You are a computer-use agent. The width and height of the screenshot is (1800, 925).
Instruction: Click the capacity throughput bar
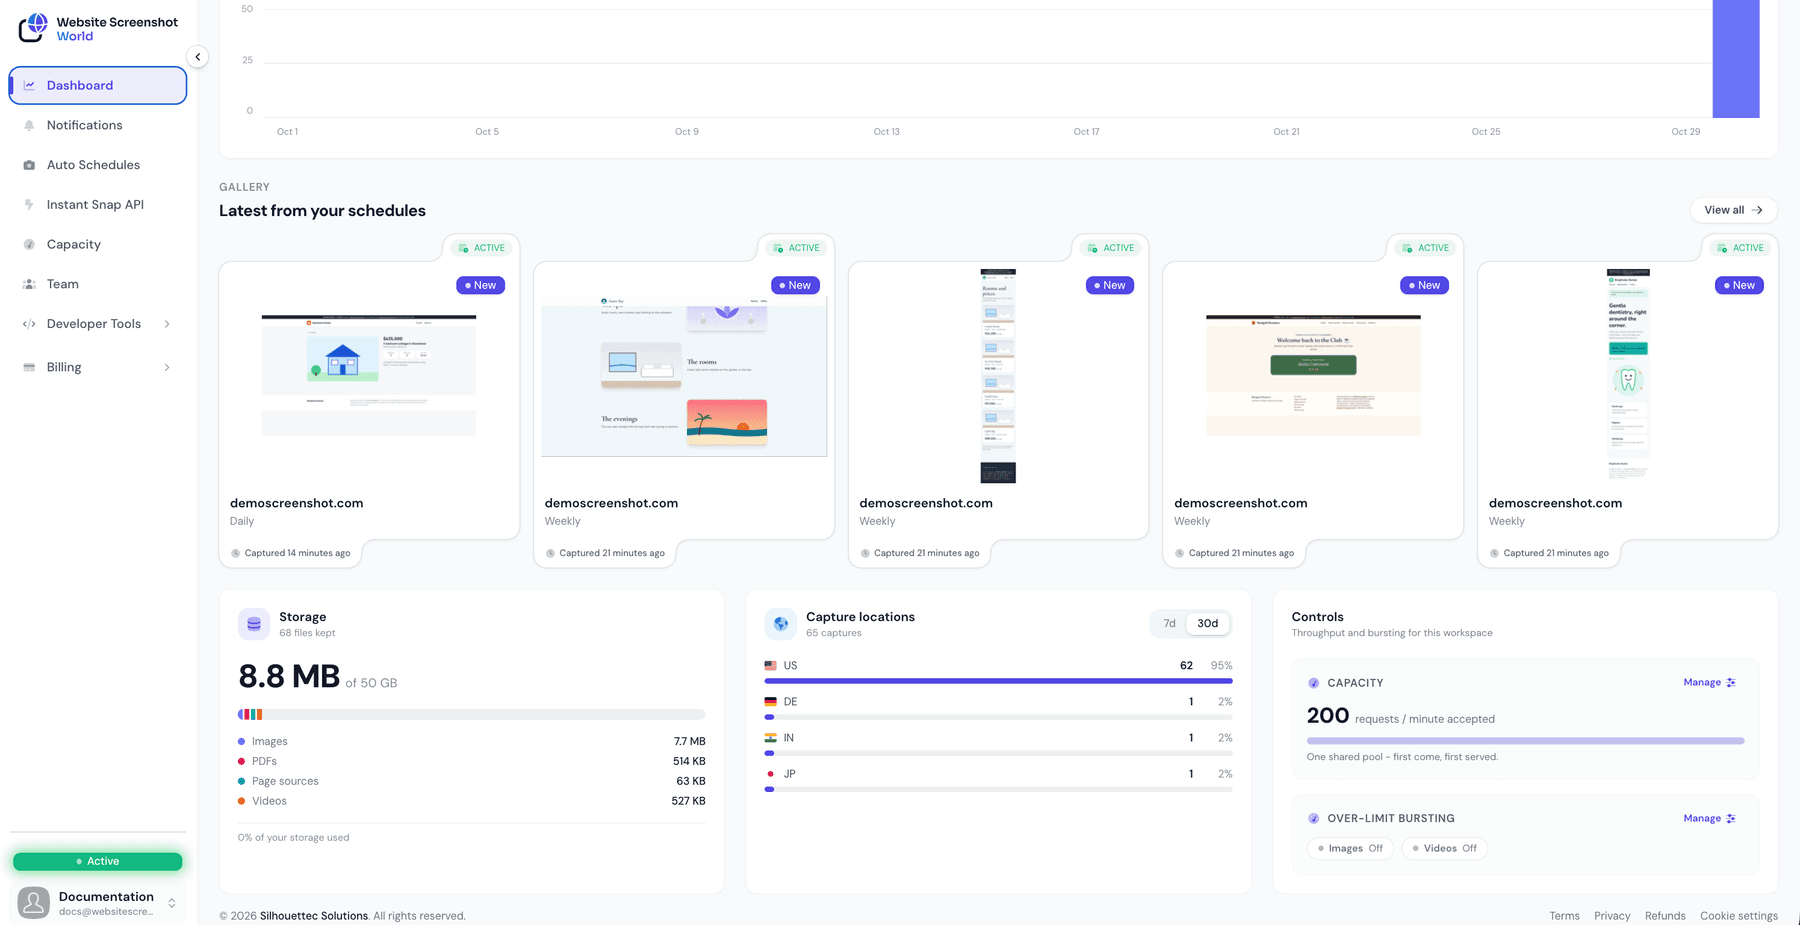[1525, 741]
